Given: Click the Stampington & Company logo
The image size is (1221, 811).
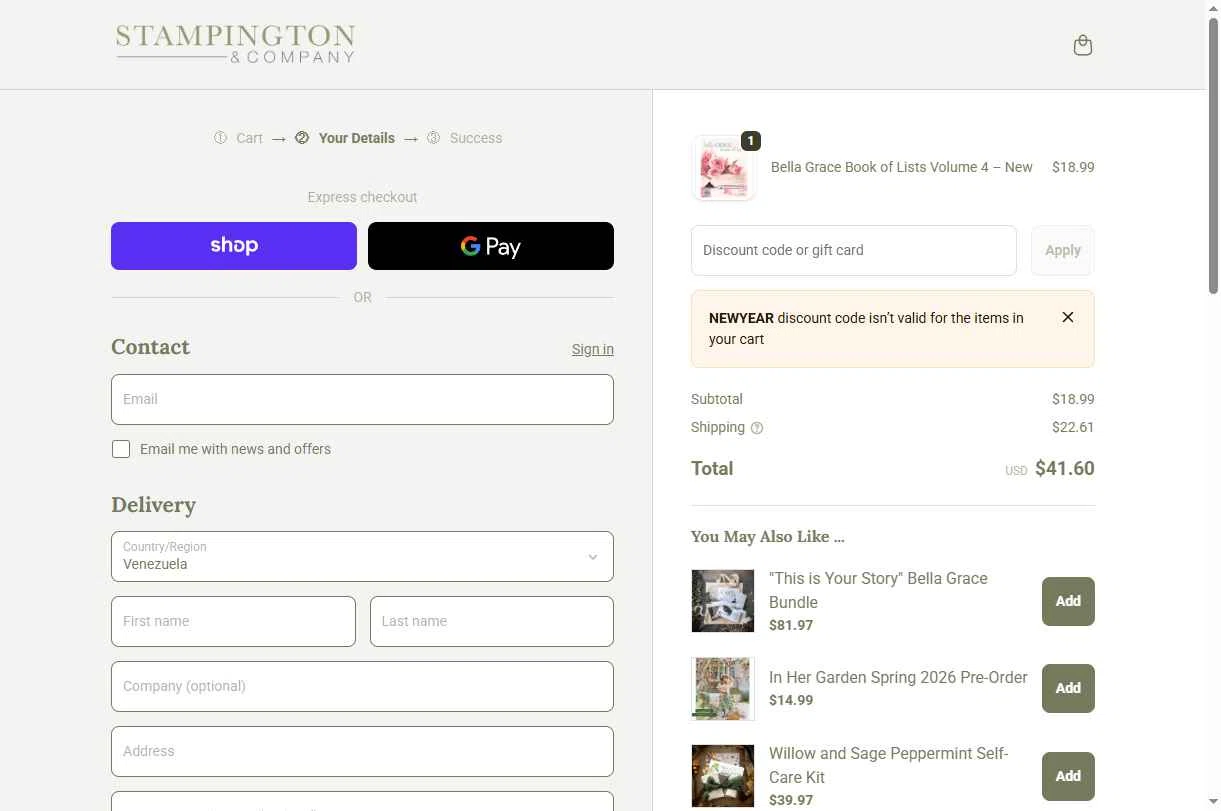Looking at the screenshot, I should tap(235, 45).
